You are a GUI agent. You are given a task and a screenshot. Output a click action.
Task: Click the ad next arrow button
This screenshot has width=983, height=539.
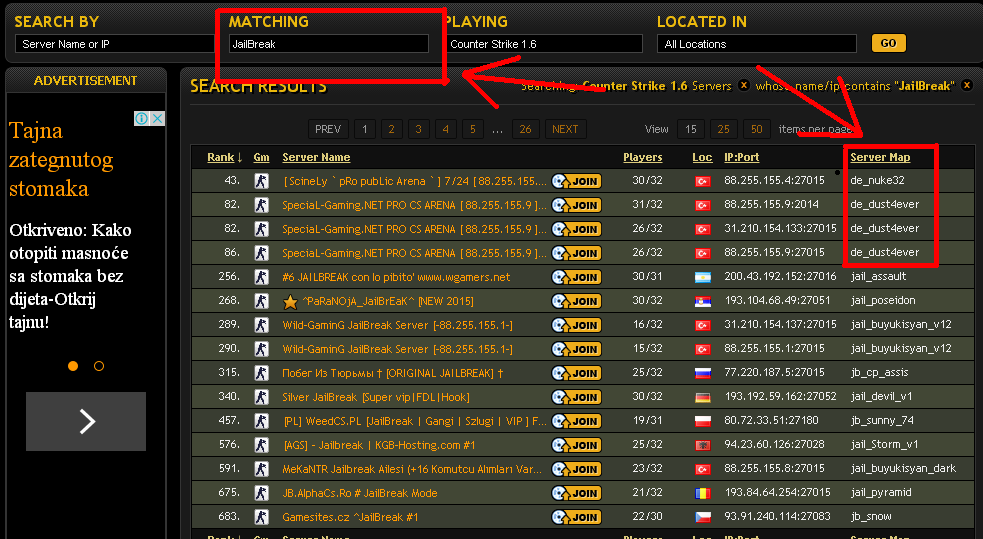86,421
